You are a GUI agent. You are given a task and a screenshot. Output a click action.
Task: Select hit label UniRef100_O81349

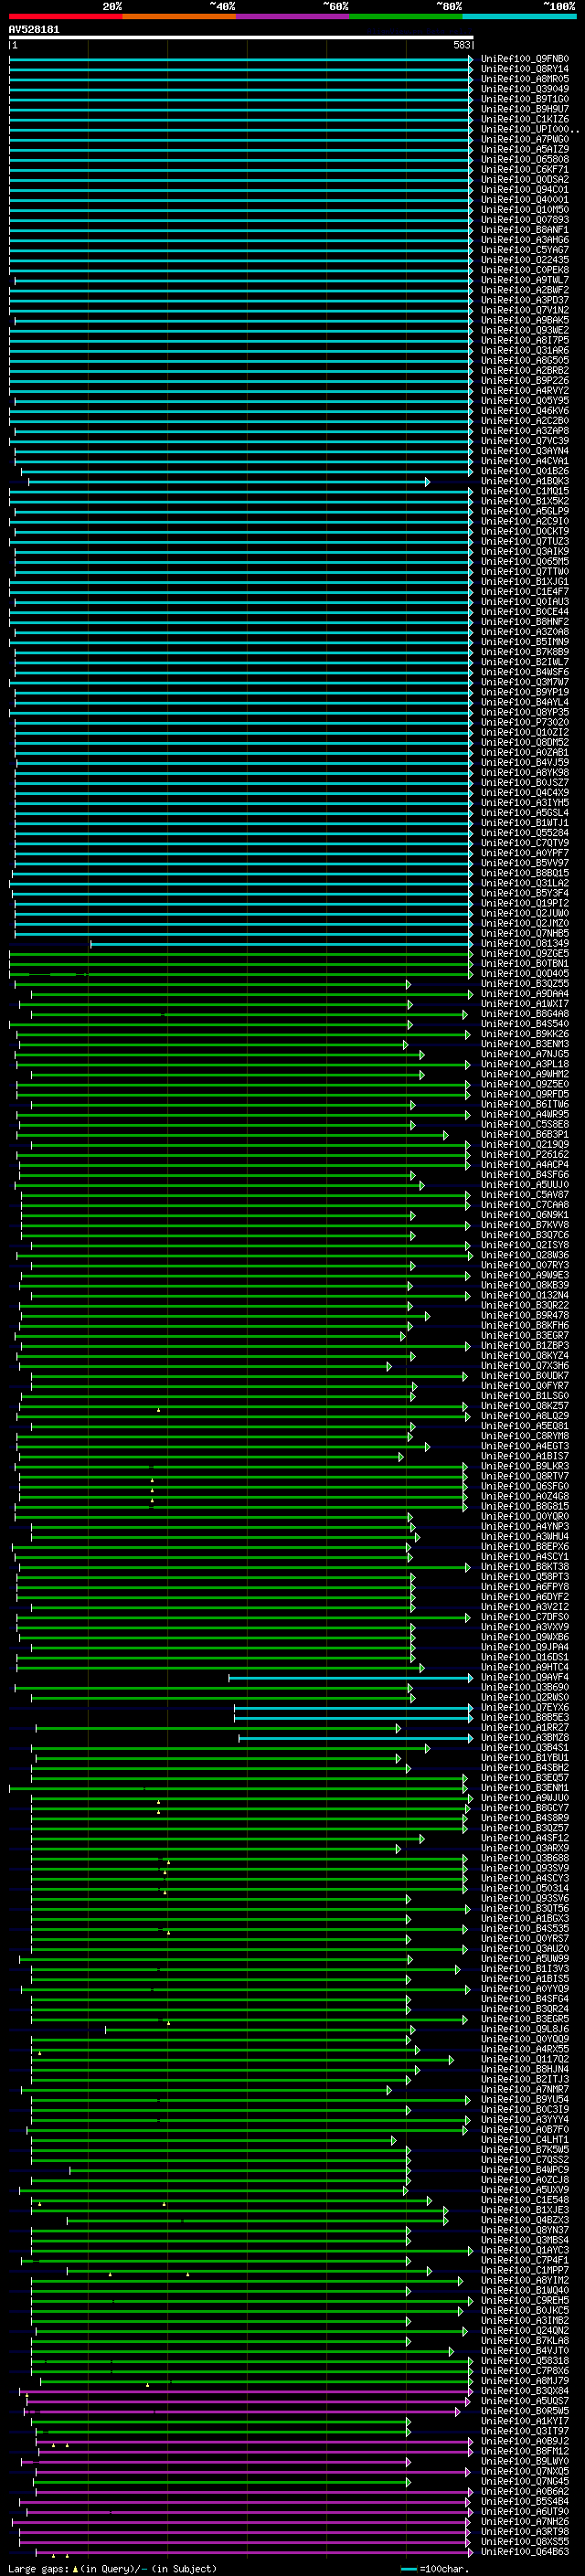tap(525, 943)
